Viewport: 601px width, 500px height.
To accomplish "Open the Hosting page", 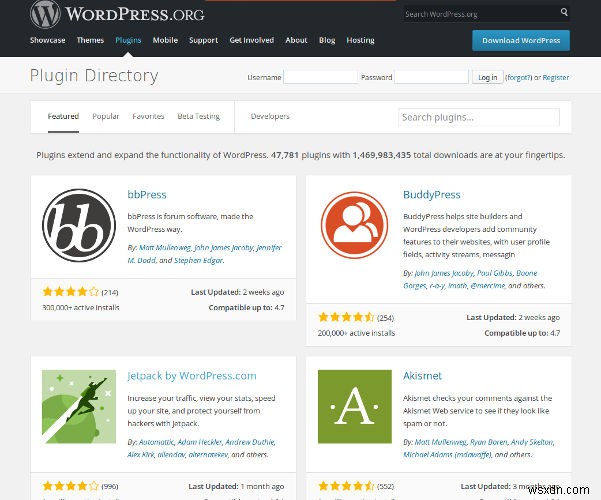I will click(360, 40).
